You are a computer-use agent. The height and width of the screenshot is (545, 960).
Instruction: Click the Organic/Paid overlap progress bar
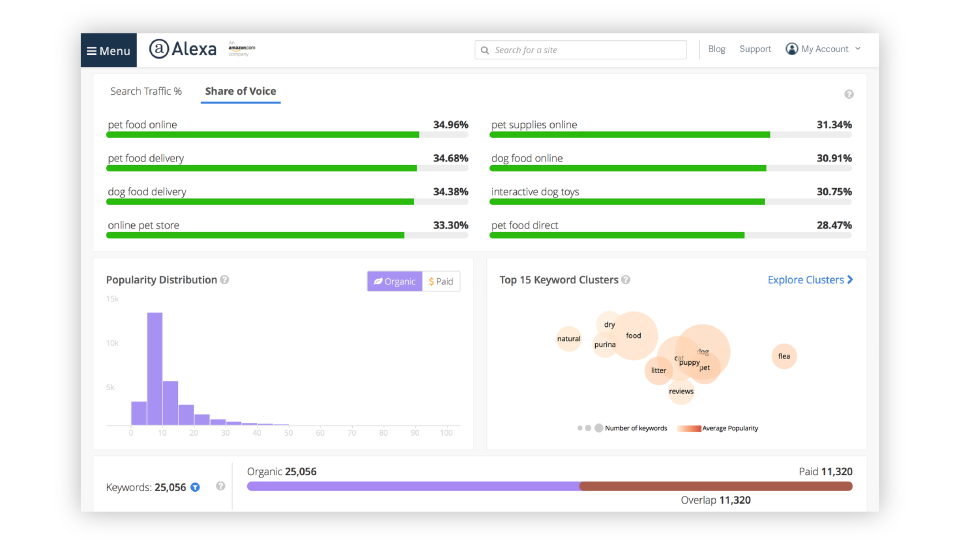[x=549, y=486]
